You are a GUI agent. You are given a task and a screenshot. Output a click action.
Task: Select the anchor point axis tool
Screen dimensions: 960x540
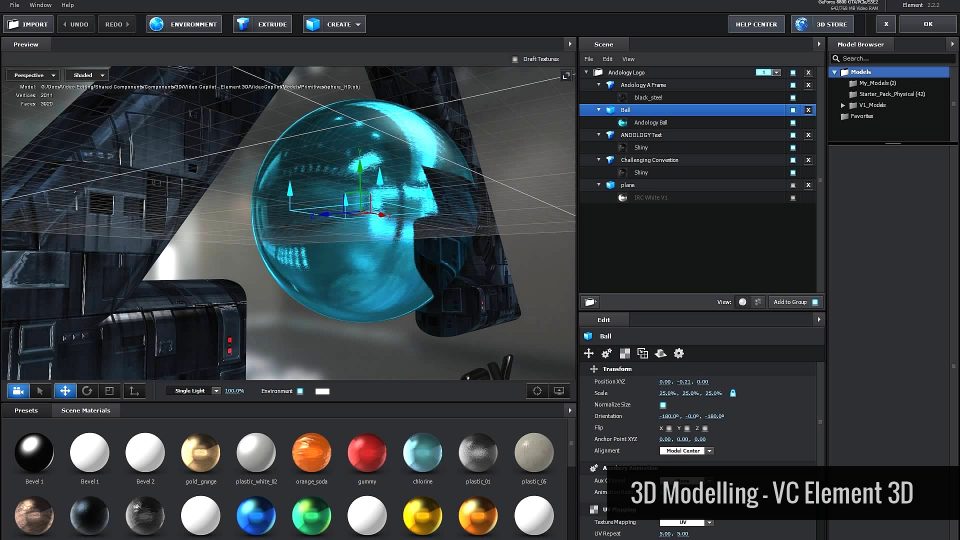pyautogui.click(x=134, y=391)
